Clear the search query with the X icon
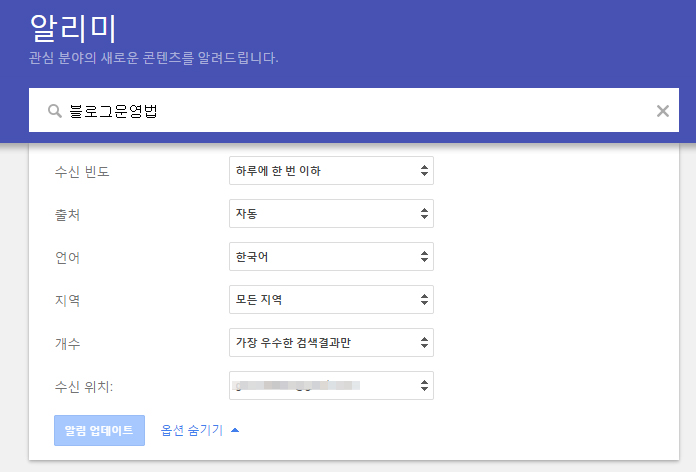 tap(662, 111)
